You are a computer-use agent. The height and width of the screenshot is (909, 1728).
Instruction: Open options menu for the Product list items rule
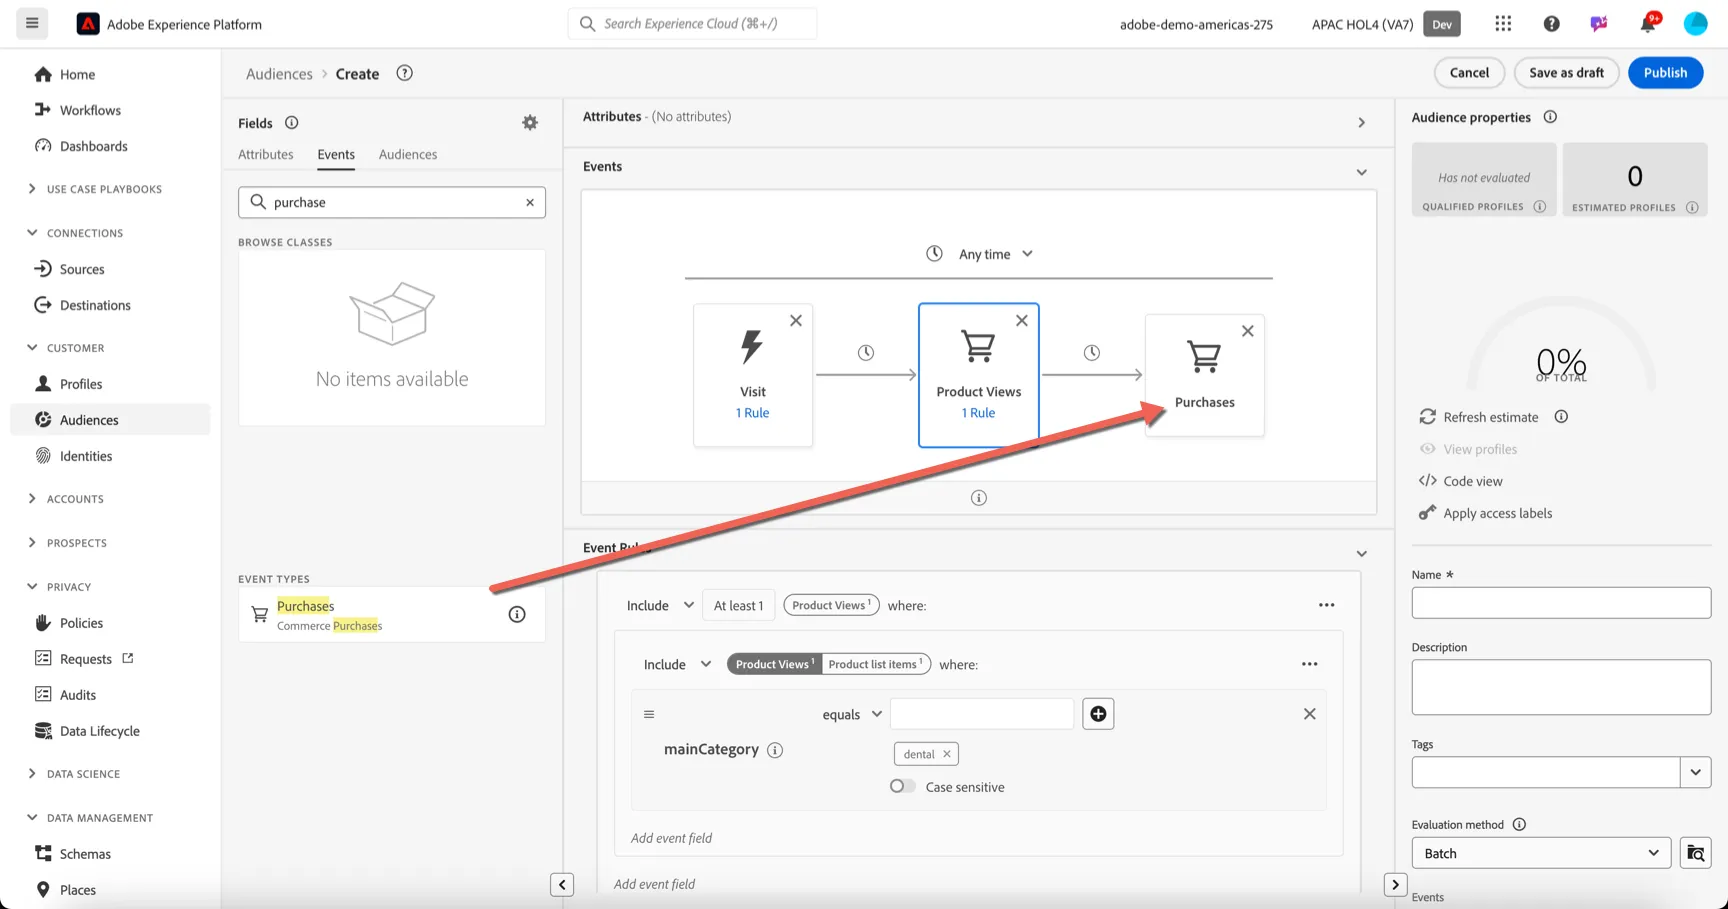[x=1309, y=664]
